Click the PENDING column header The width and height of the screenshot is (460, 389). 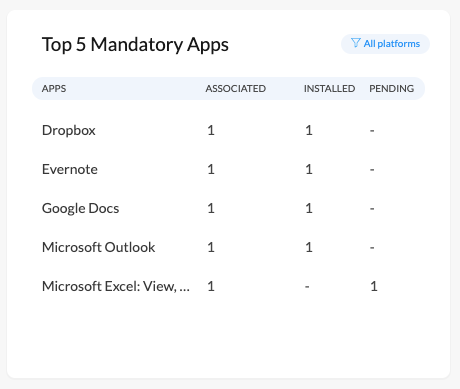tap(391, 89)
